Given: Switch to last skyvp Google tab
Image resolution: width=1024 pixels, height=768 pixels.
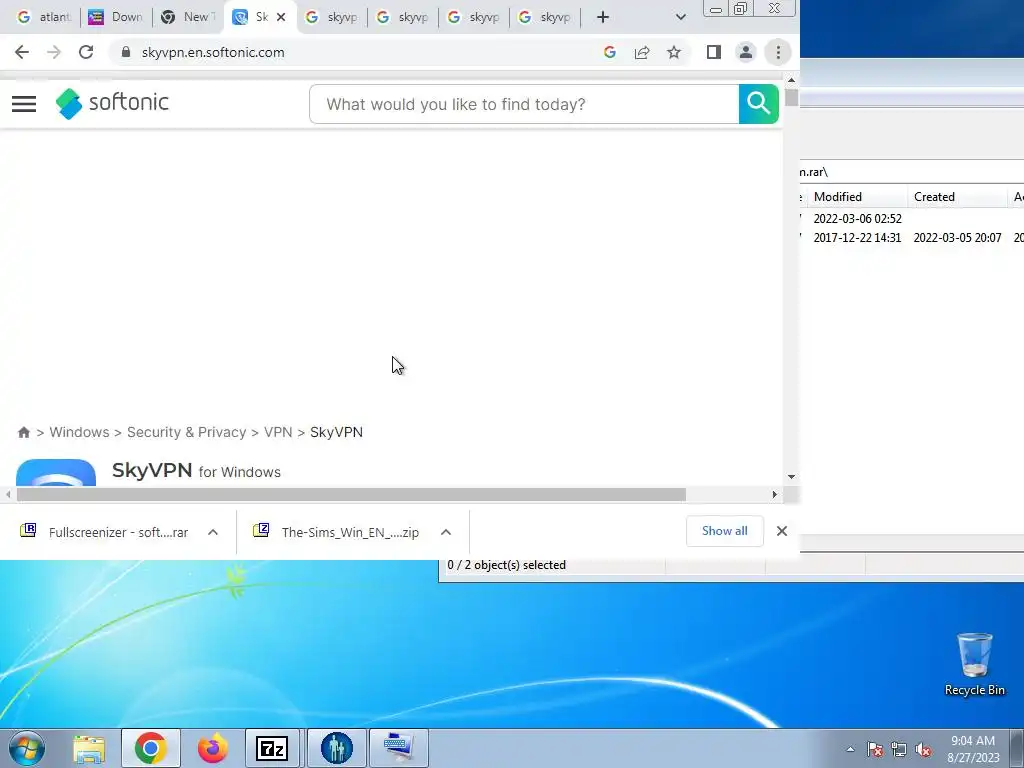Looking at the screenshot, I should (x=545, y=17).
